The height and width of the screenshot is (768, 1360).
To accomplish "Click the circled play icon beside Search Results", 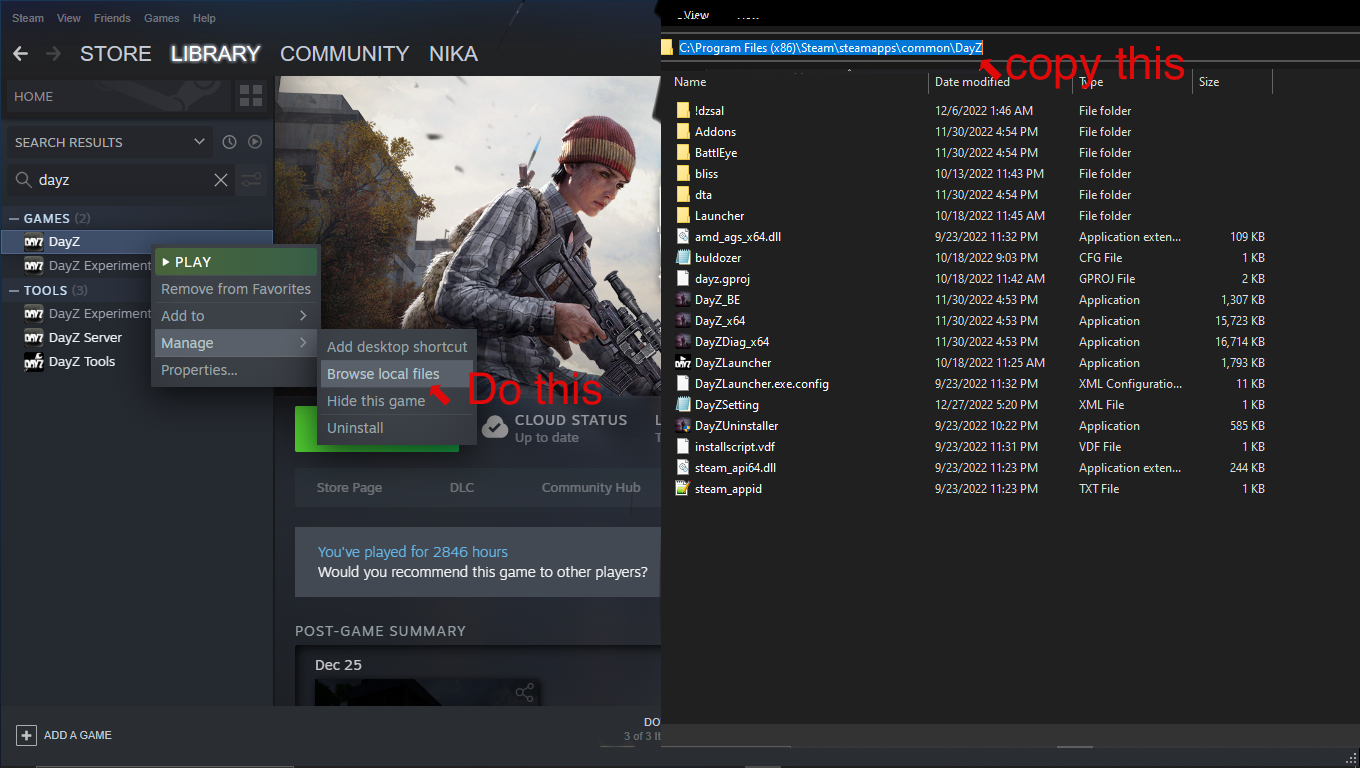I will [x=255, y=142].
